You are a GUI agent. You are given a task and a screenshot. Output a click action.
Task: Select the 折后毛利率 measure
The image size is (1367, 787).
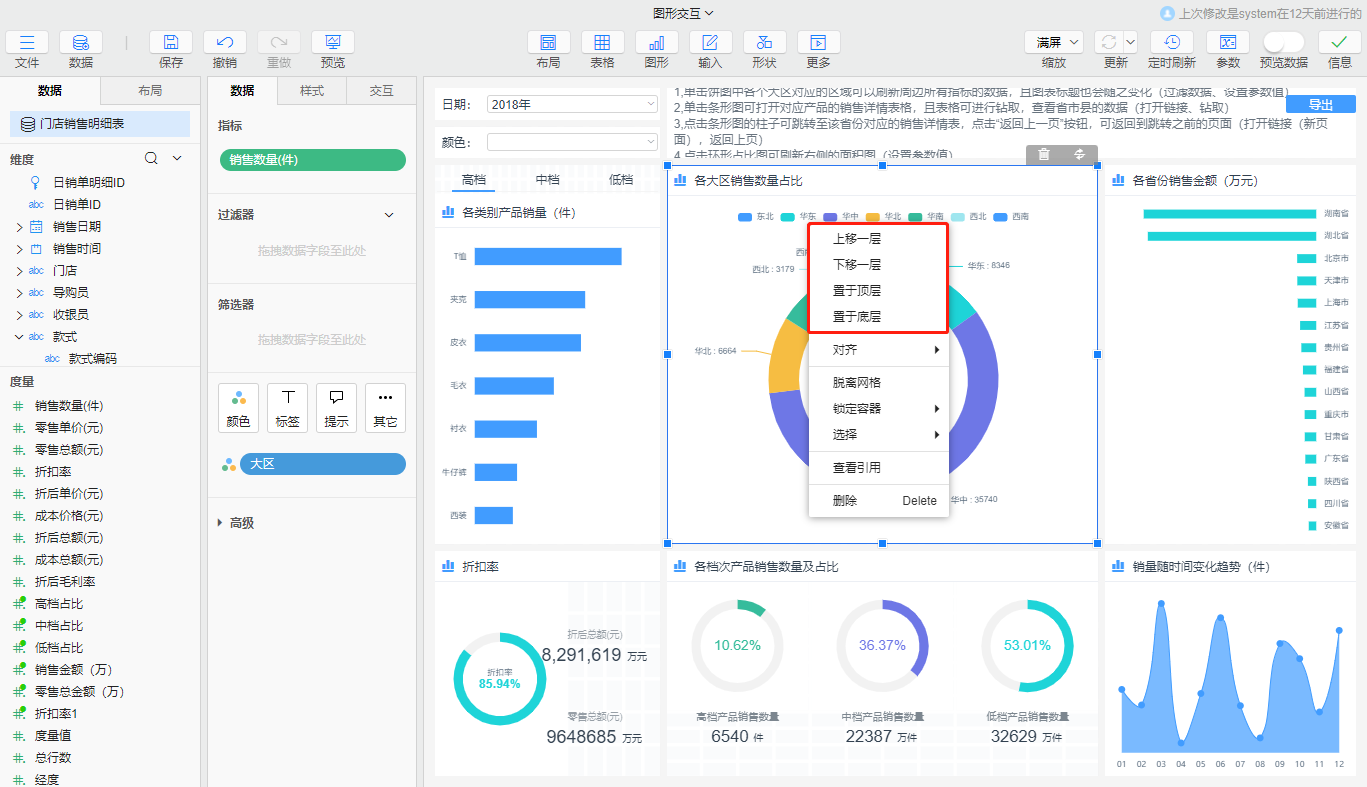(65, 582)
